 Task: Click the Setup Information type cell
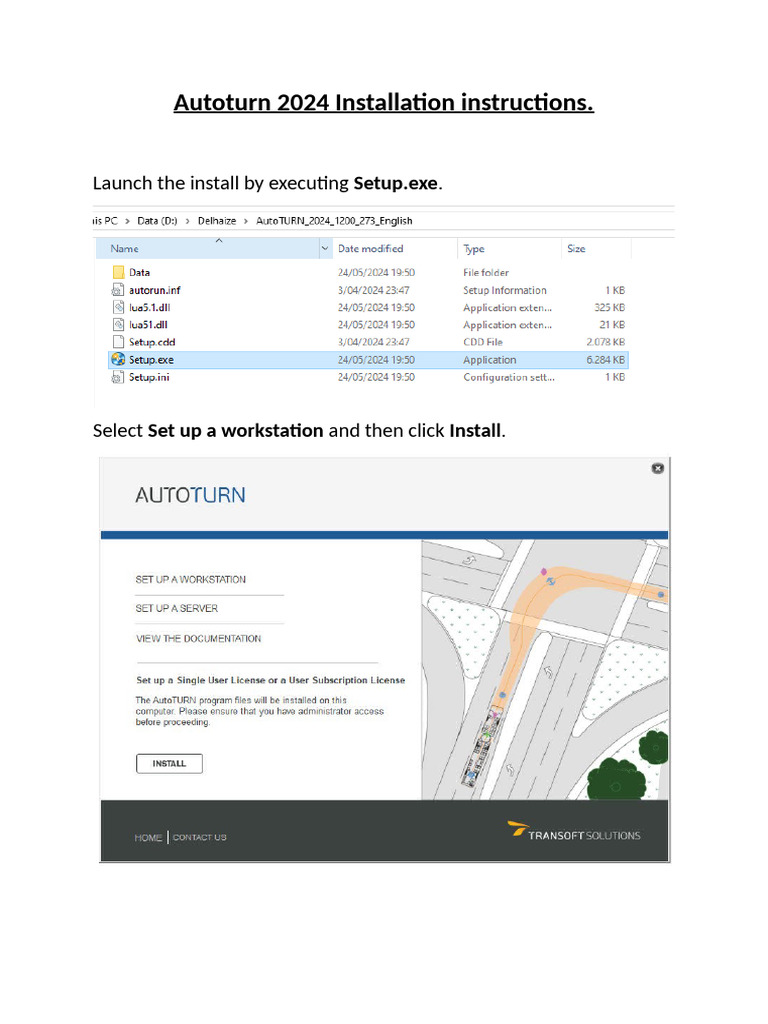pos(505,290)
